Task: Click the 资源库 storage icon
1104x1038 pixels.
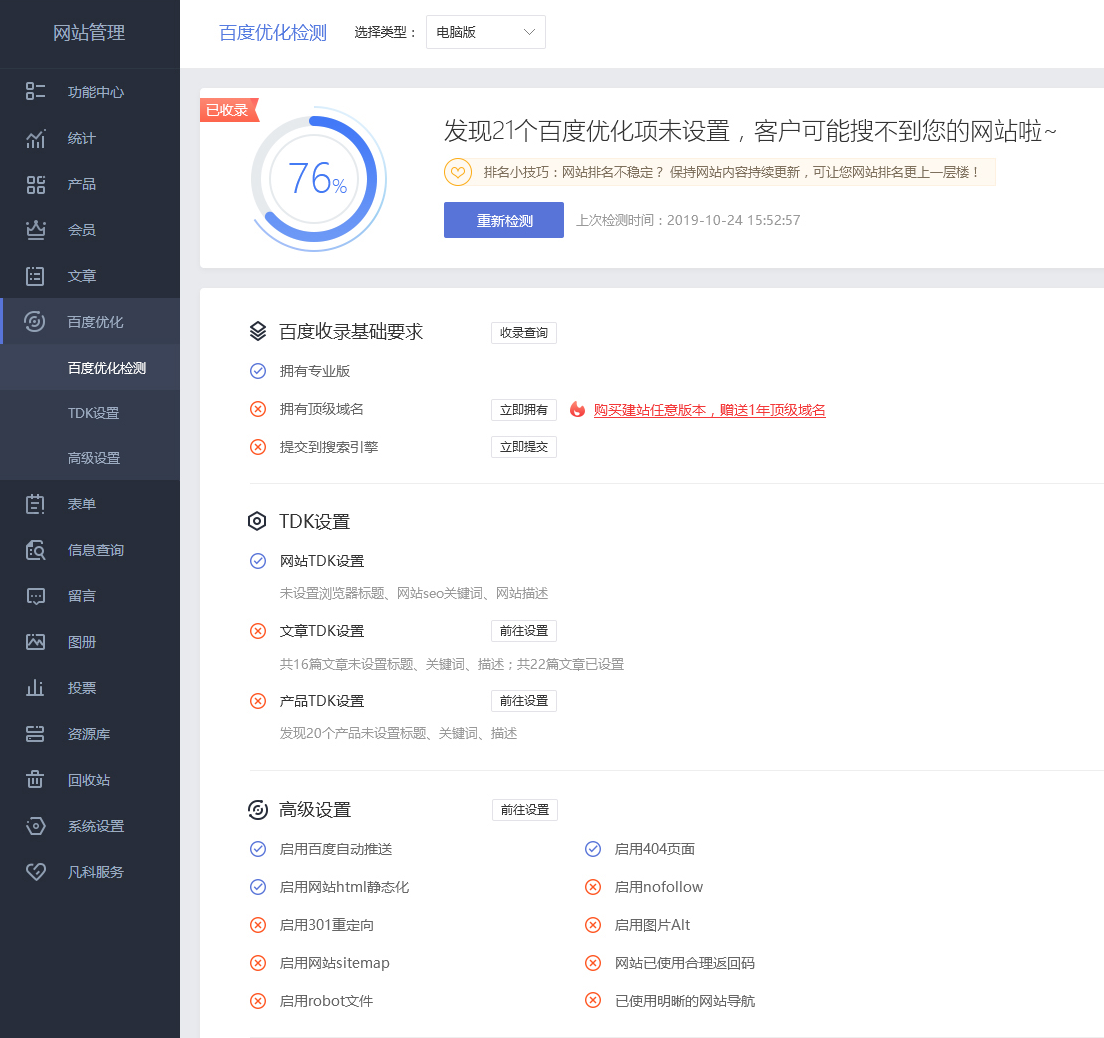Action: click(x=35, y=734)
